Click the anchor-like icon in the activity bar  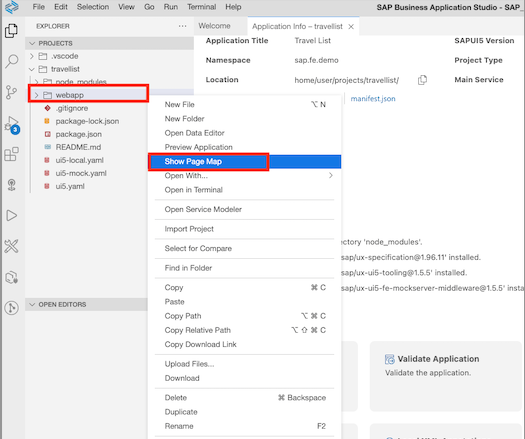(x=11, y=185)
